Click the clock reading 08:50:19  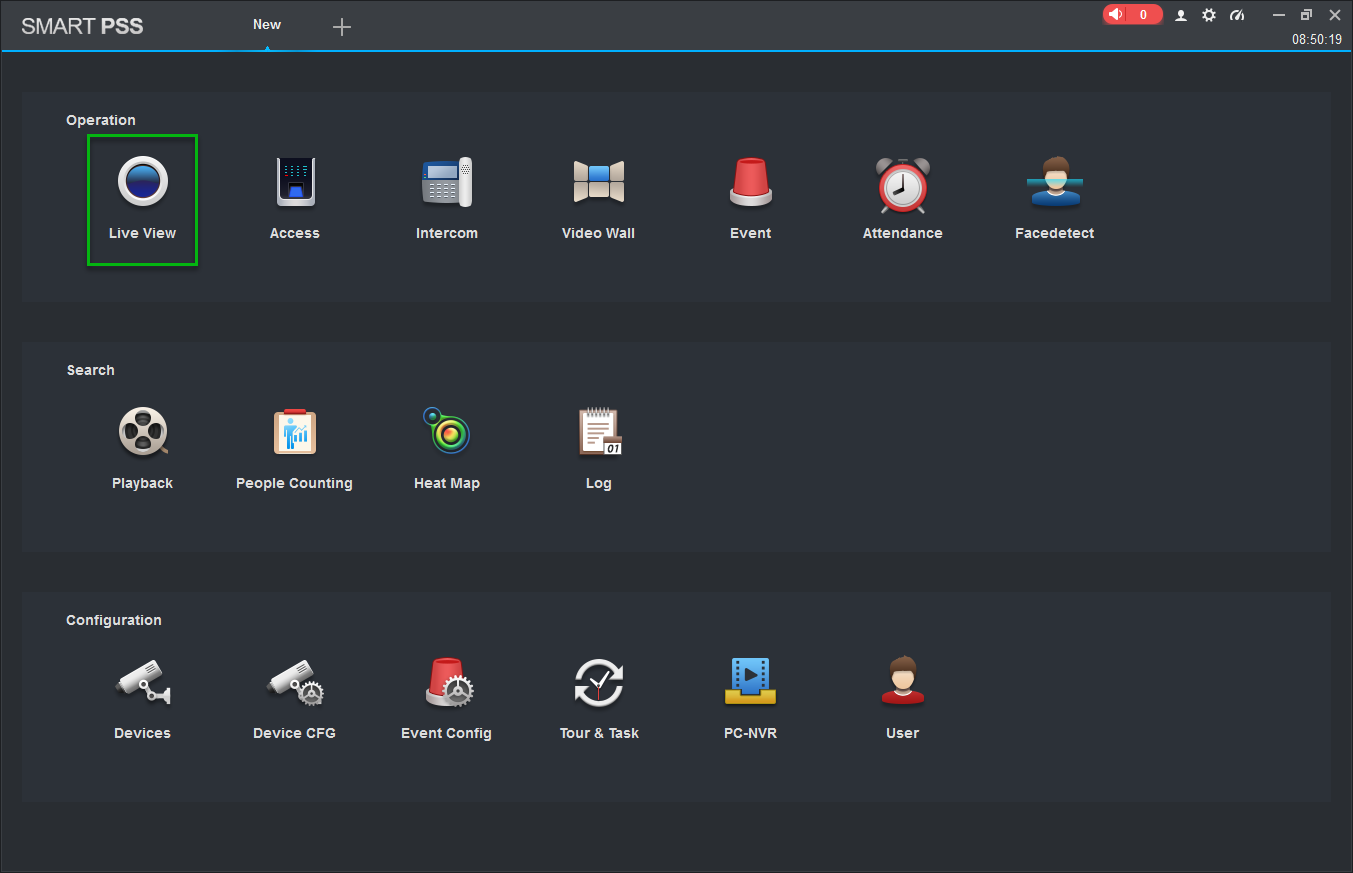point(1317,40)
